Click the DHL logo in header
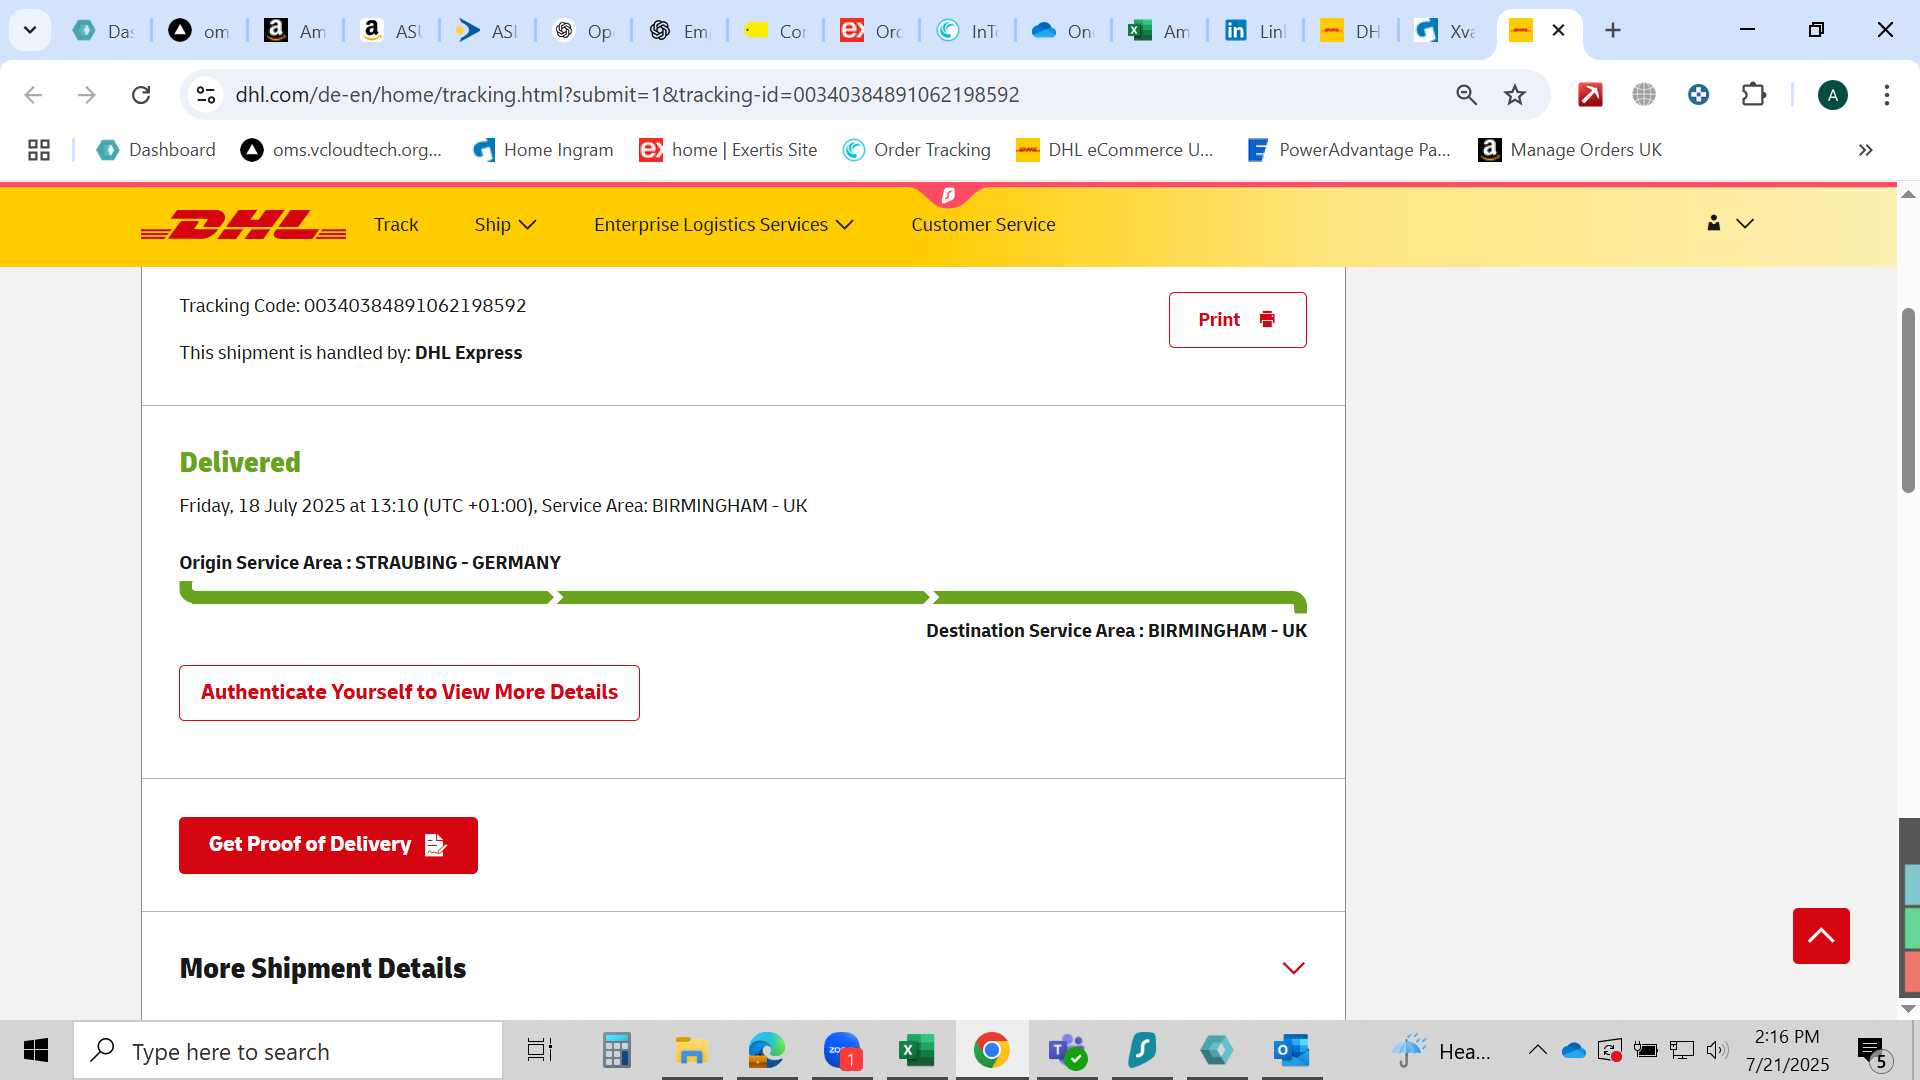This screenshot has width=1920, height=1080. (x=243, y=225)
